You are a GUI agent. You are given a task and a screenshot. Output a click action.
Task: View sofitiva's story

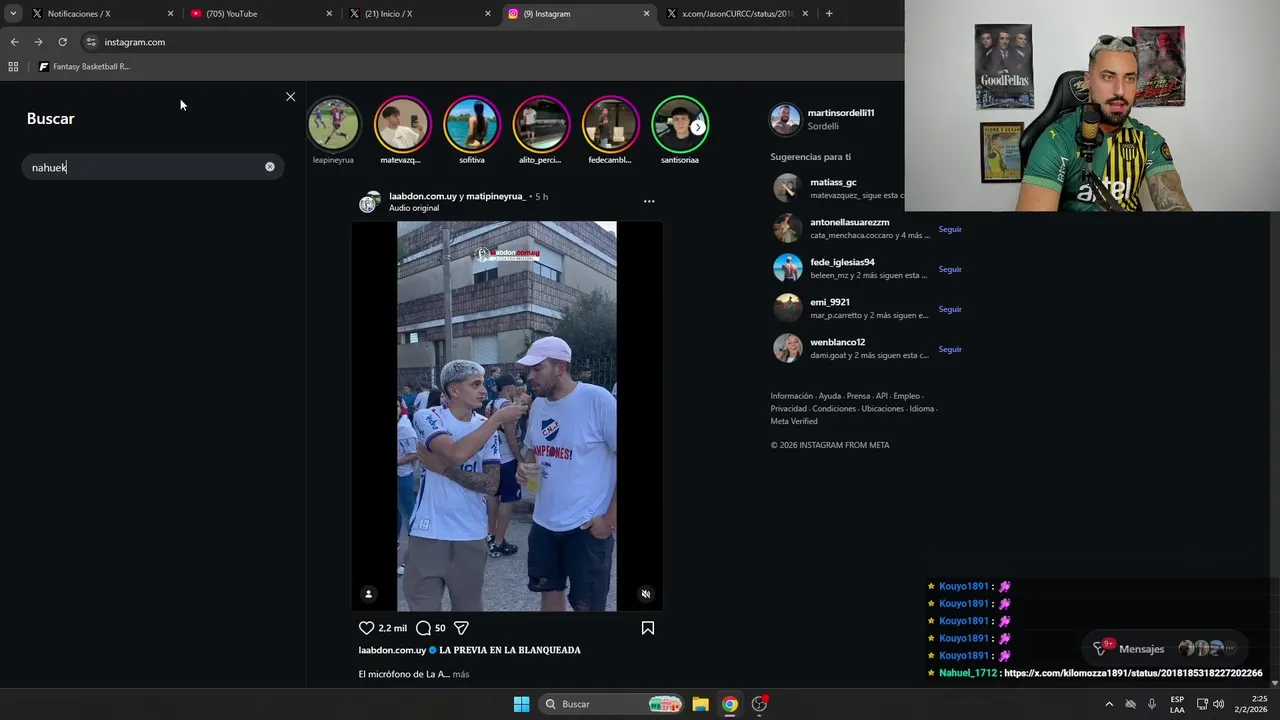(471, 124)
